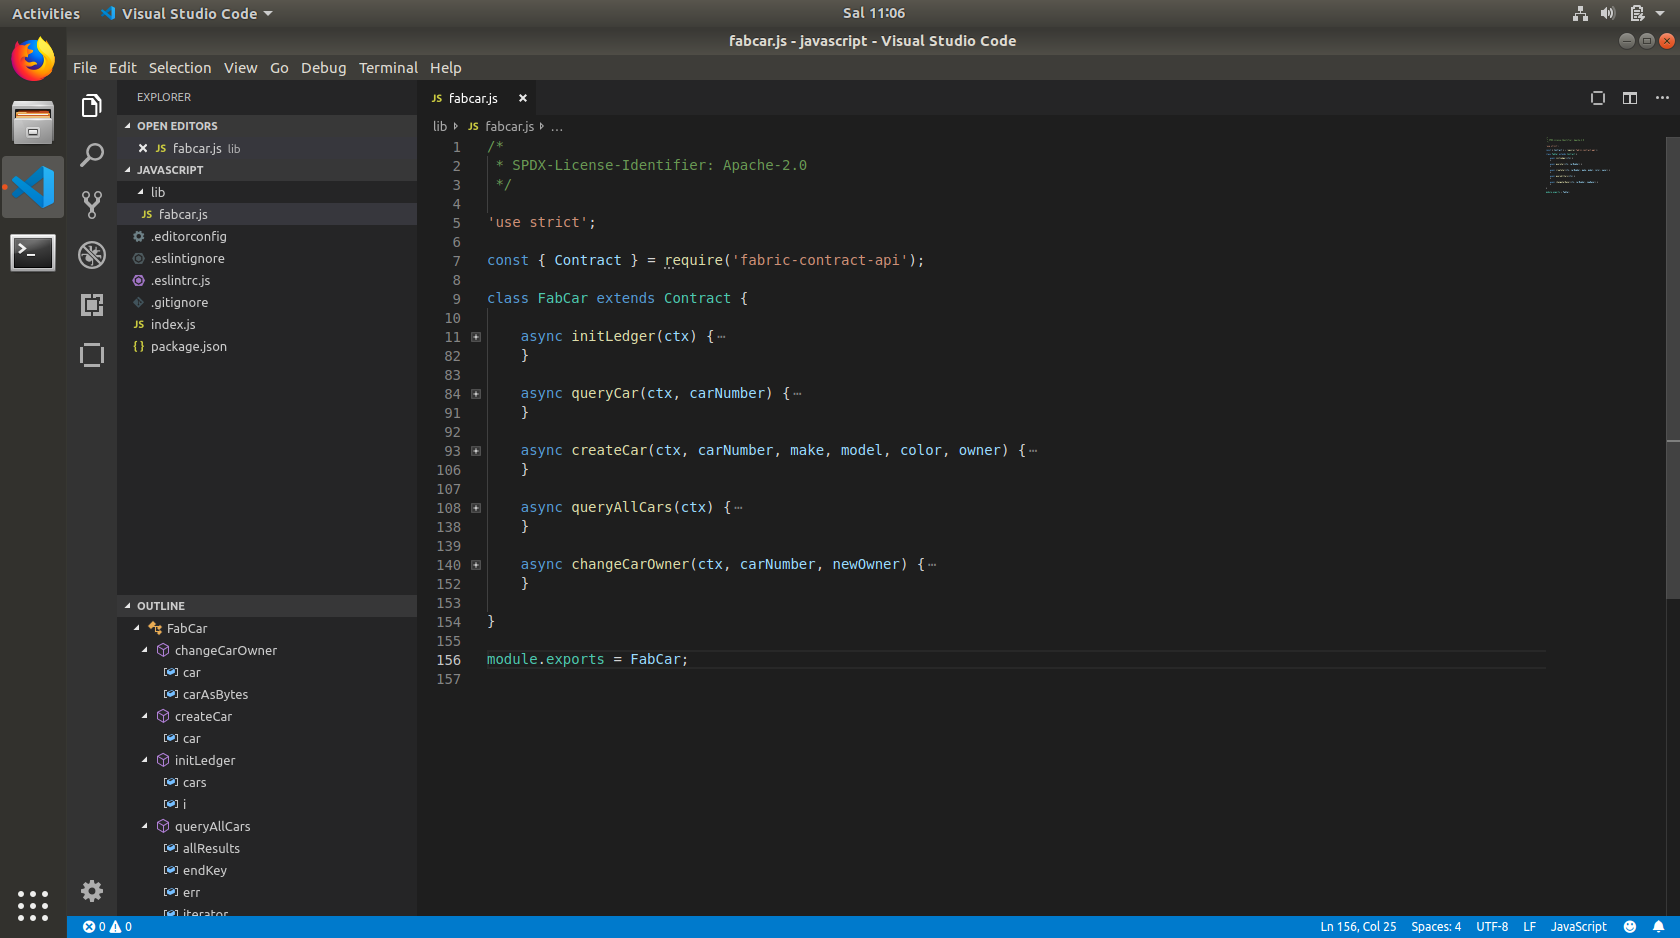
Task: Unfold the createCar function
Action: pyautogui.click(x=476, y=451)
